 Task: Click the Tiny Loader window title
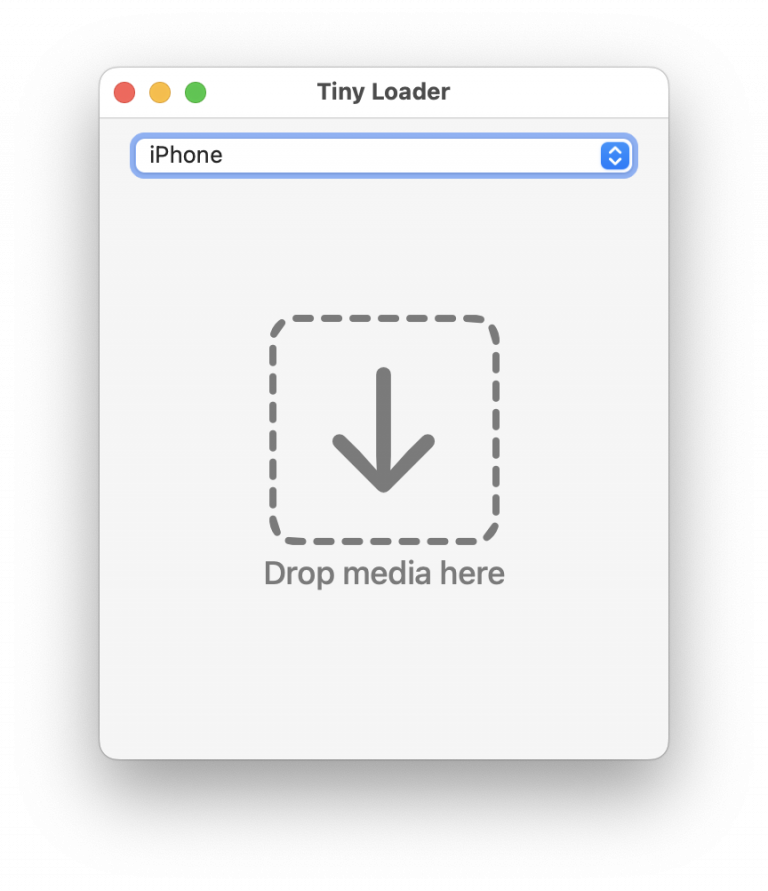click(383, 91)
